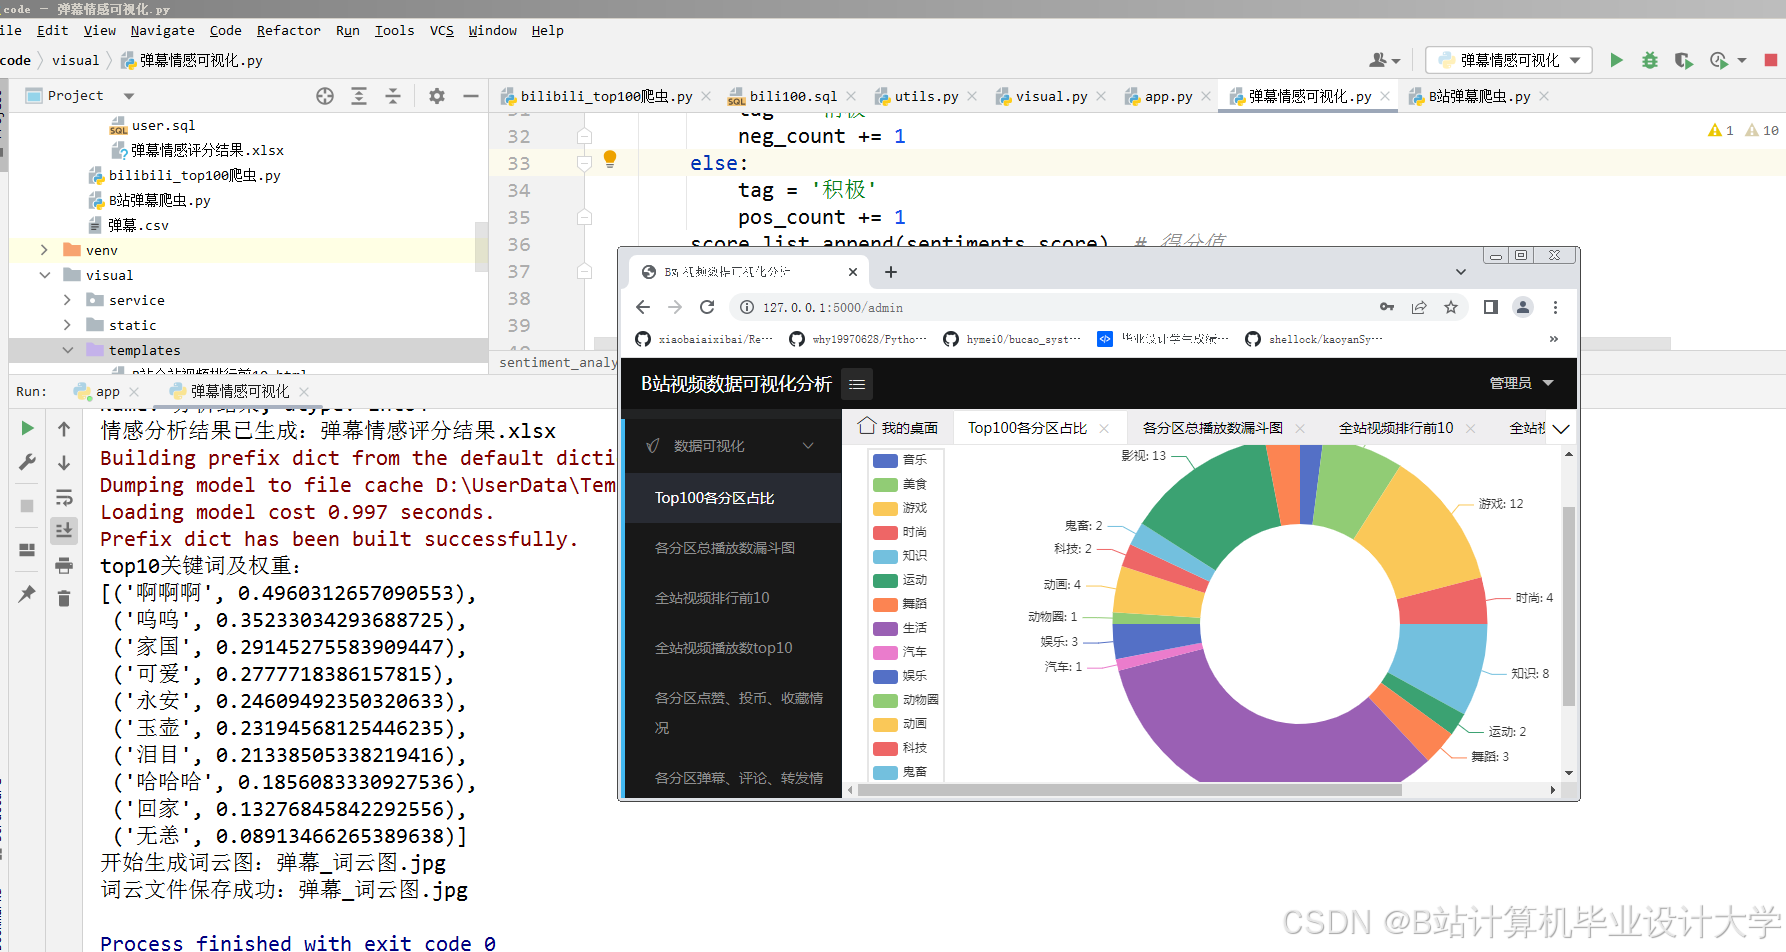Bookmark the page with star icon

pyautogui.click(x=1451, y=307)
